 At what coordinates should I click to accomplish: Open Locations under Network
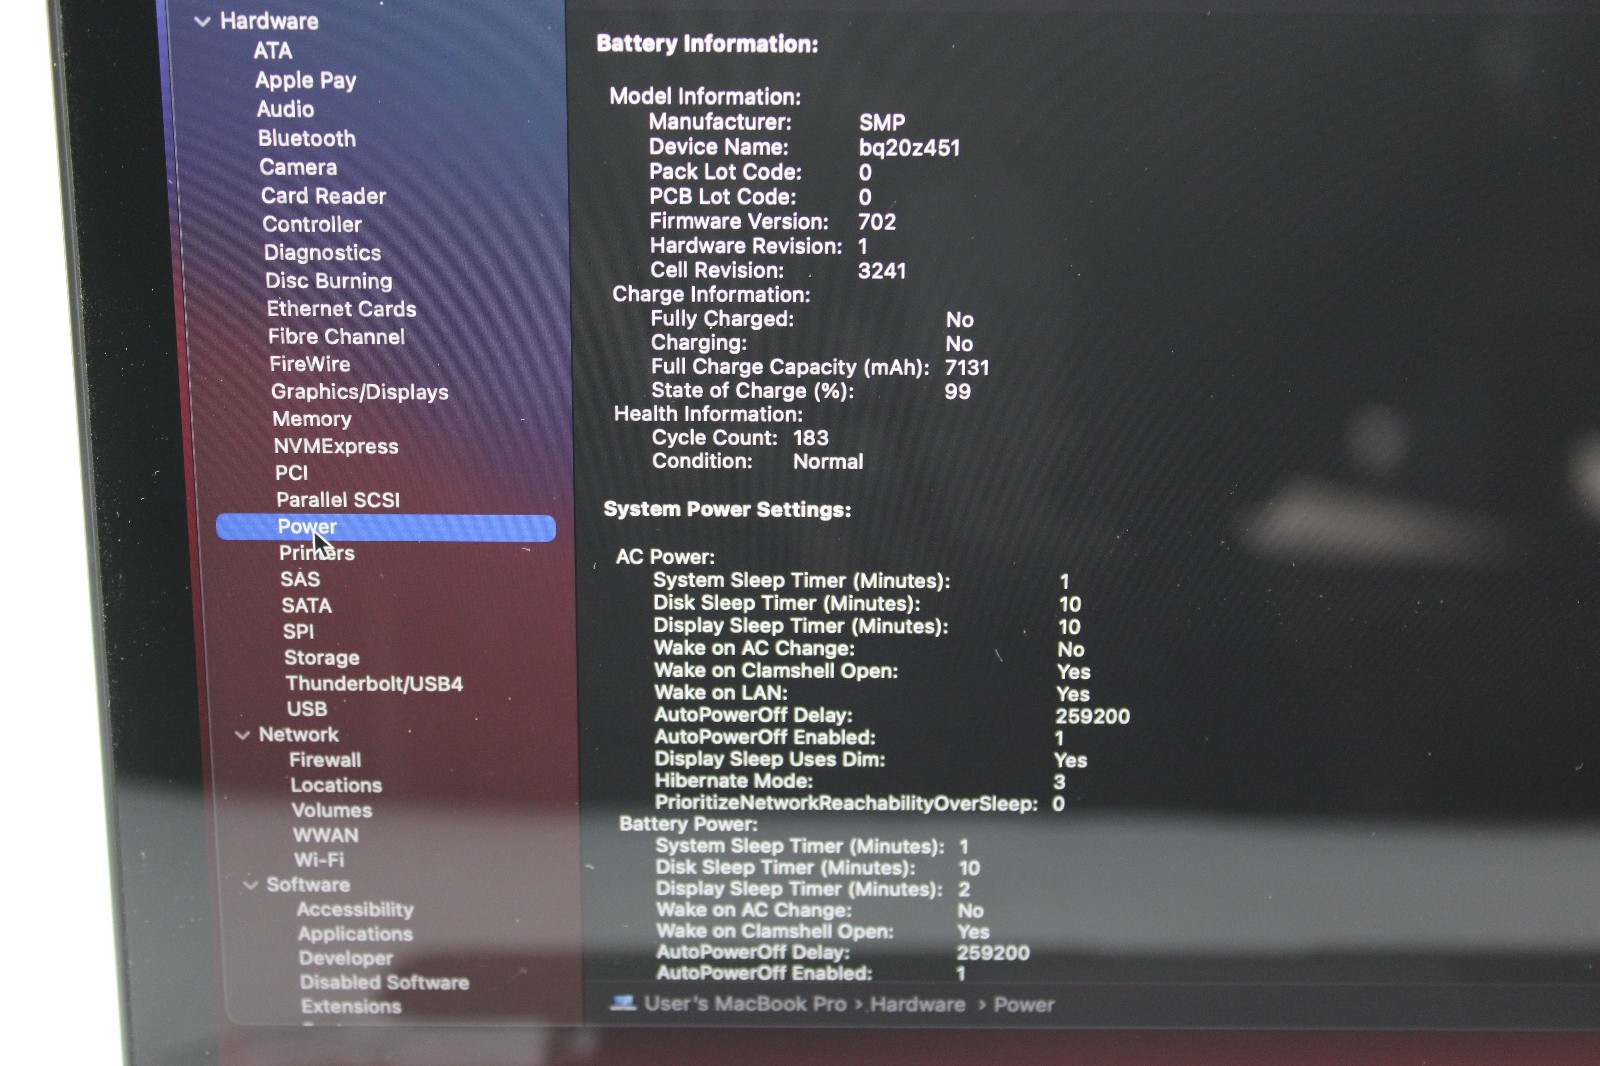tap(336, 785)
